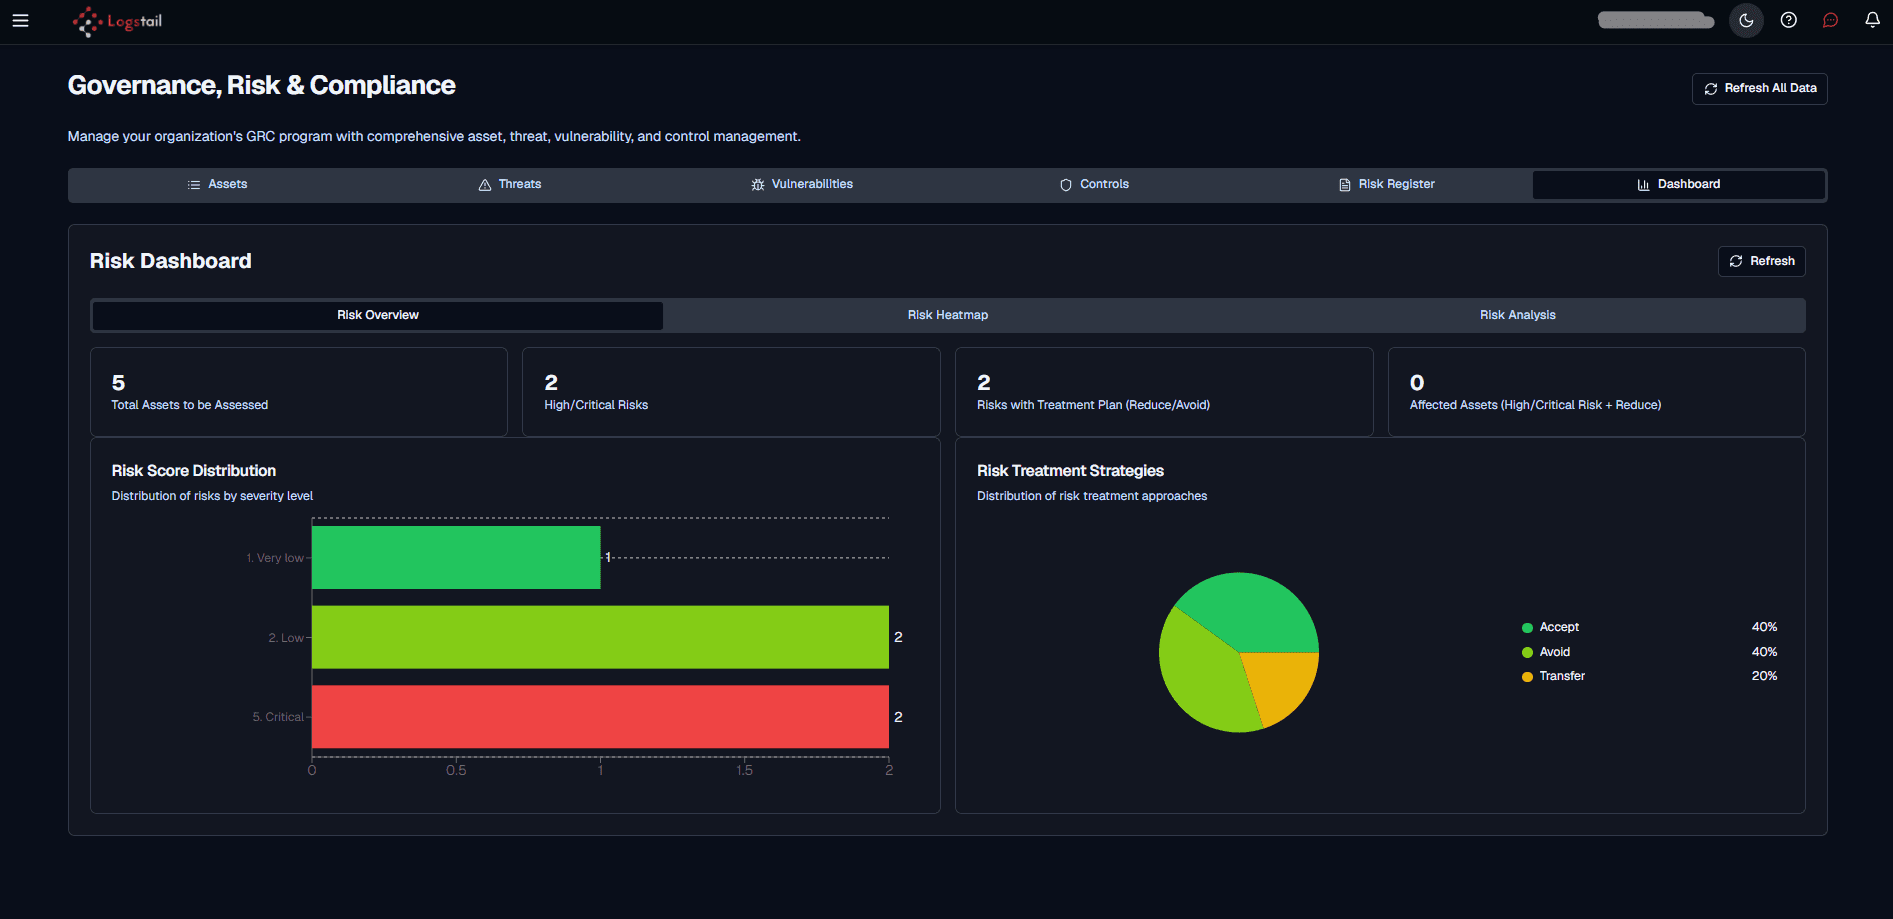
Task: Click the Risks with Treatment Plan card
Action: 1164,392
